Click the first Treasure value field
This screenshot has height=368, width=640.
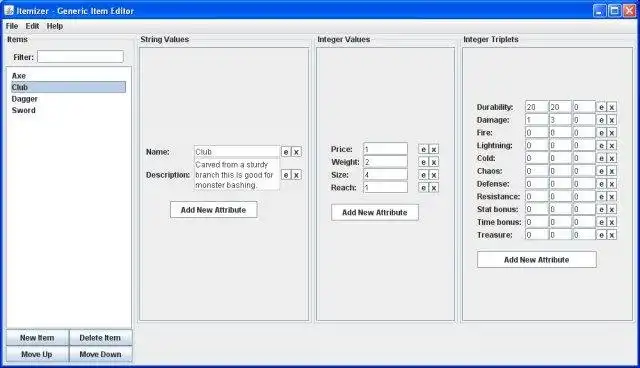(536, 235)
